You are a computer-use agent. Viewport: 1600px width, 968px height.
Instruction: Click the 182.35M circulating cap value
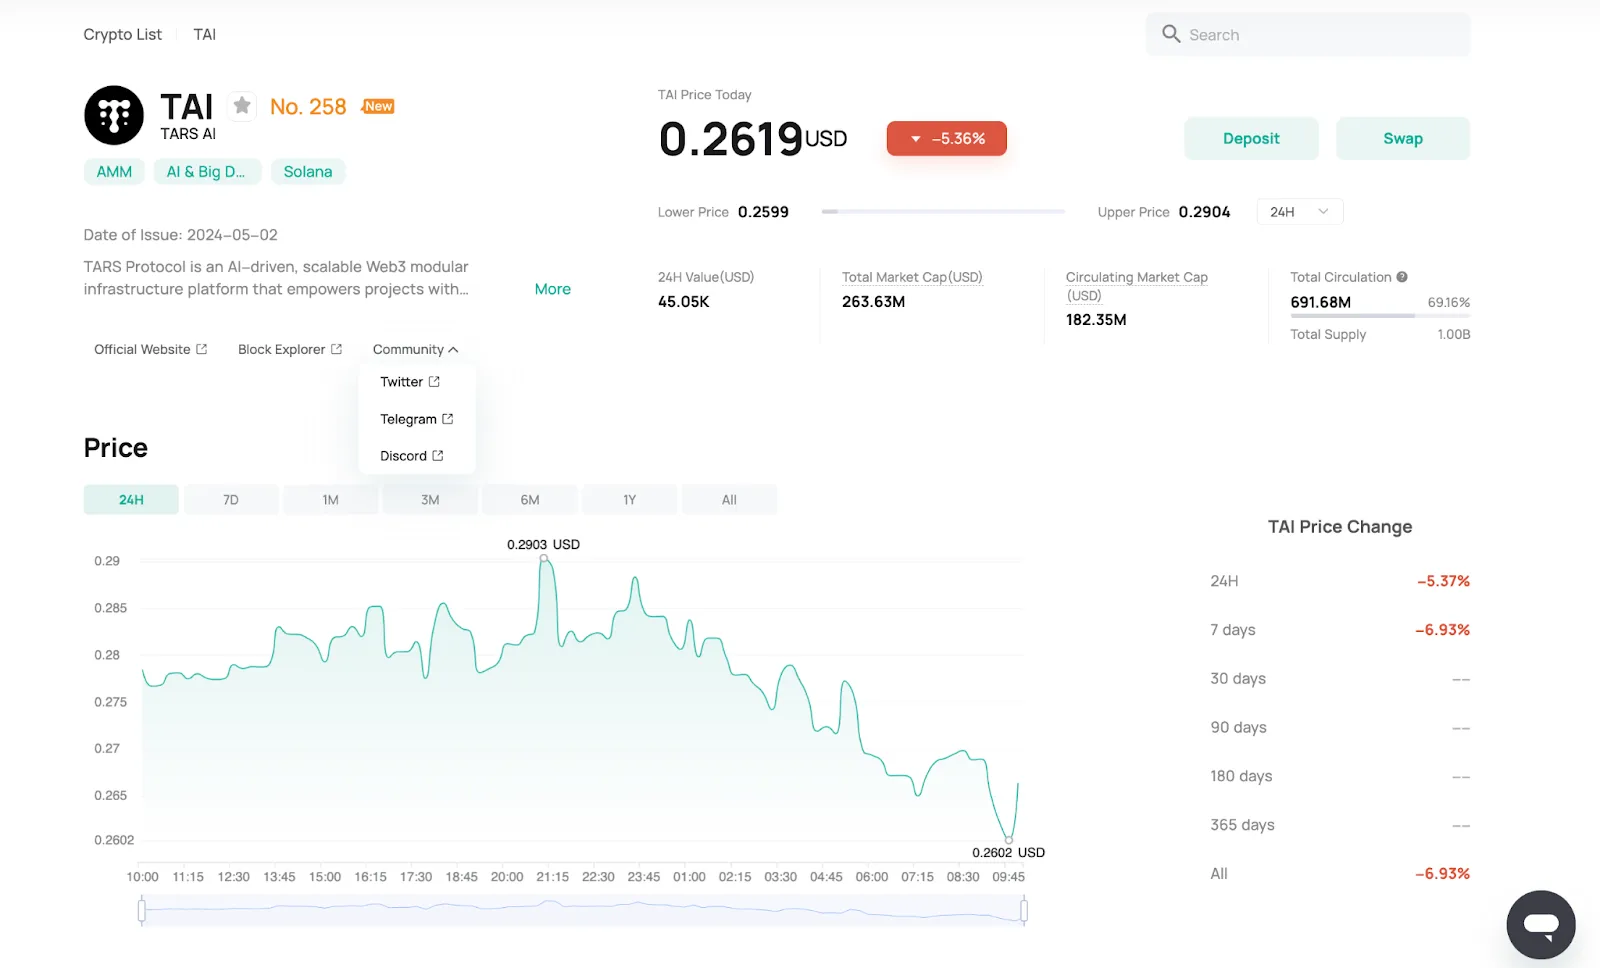[x=1096, y=320]
